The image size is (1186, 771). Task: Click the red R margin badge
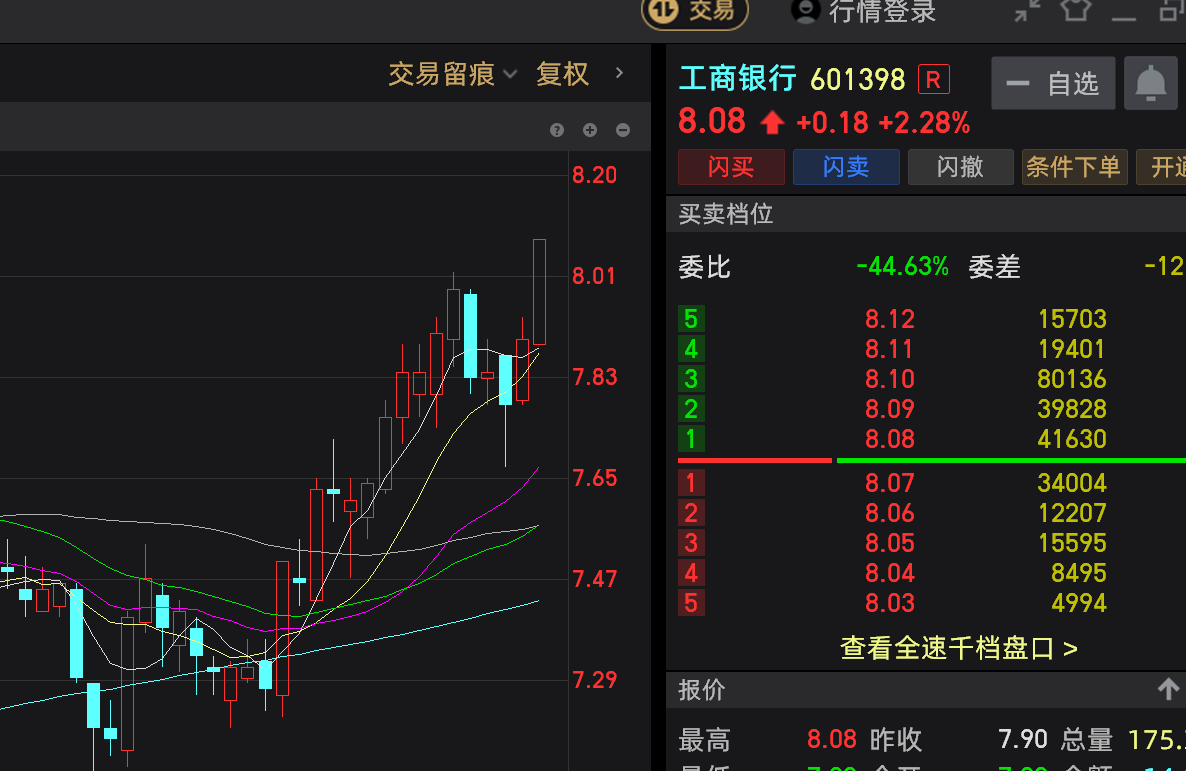[933, 79]
